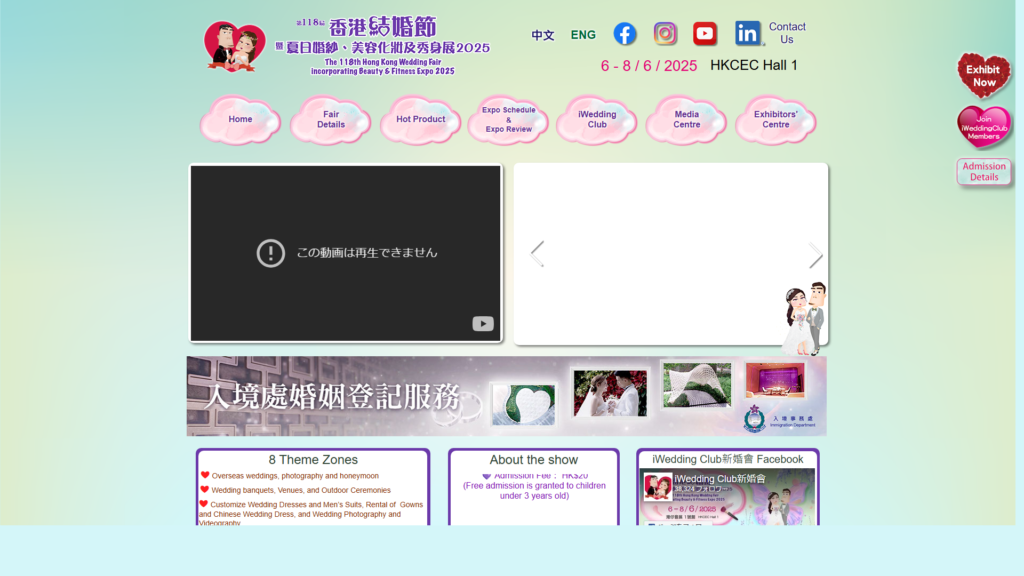Open Expo Schedule & Expo Review menu
The height and width of the screenshot is (576, 1024).
[508, 120]
